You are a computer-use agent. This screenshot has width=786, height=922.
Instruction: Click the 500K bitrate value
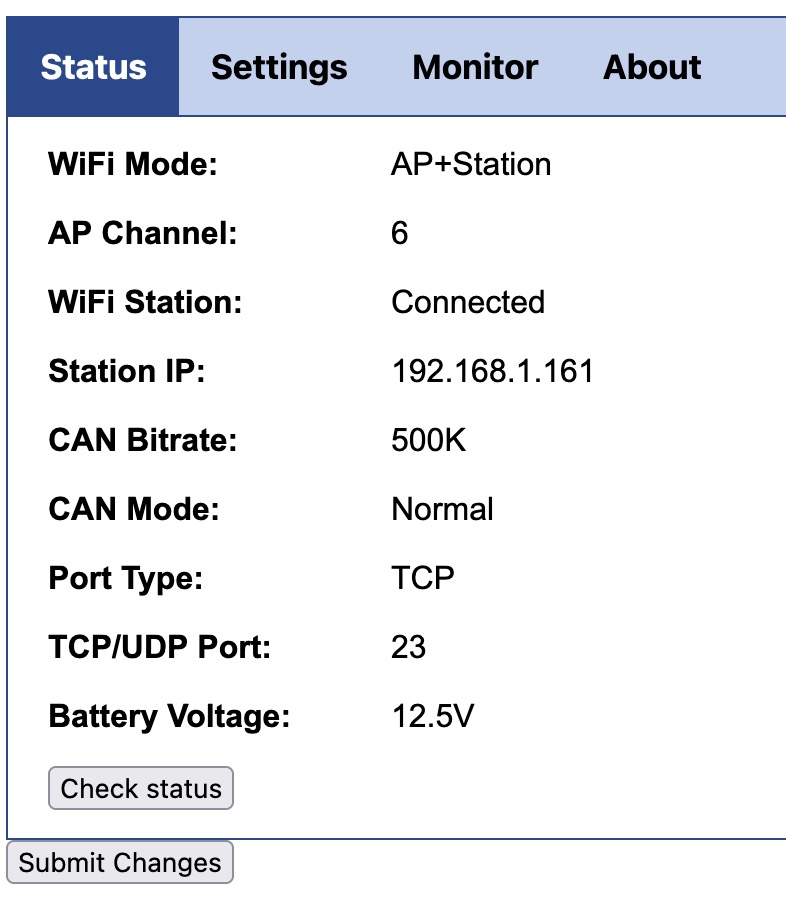coord(429,440)
